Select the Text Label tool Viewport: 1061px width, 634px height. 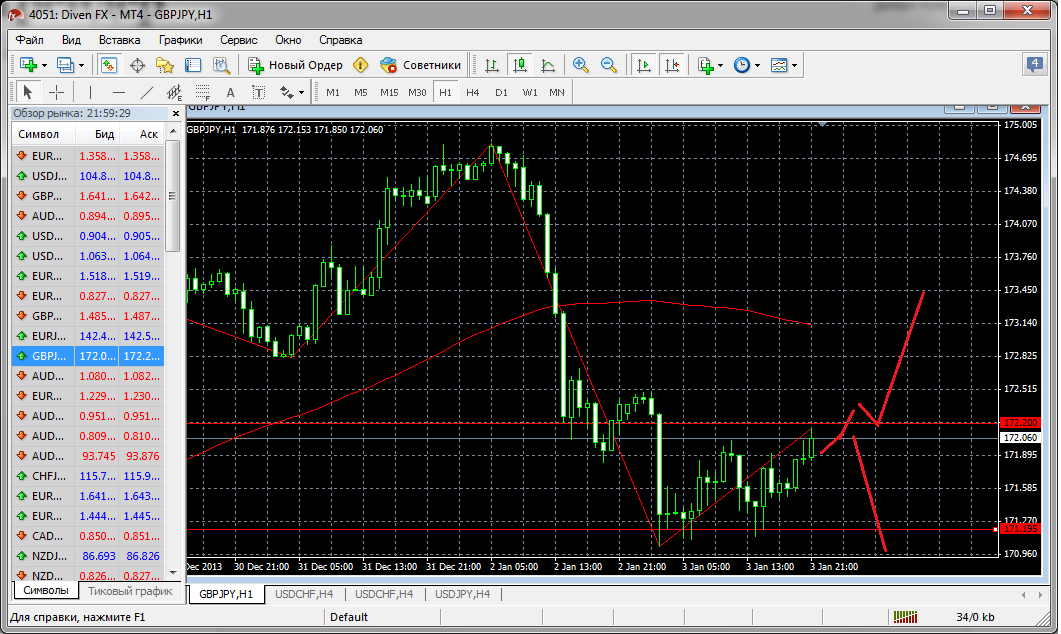click(258, 92)
